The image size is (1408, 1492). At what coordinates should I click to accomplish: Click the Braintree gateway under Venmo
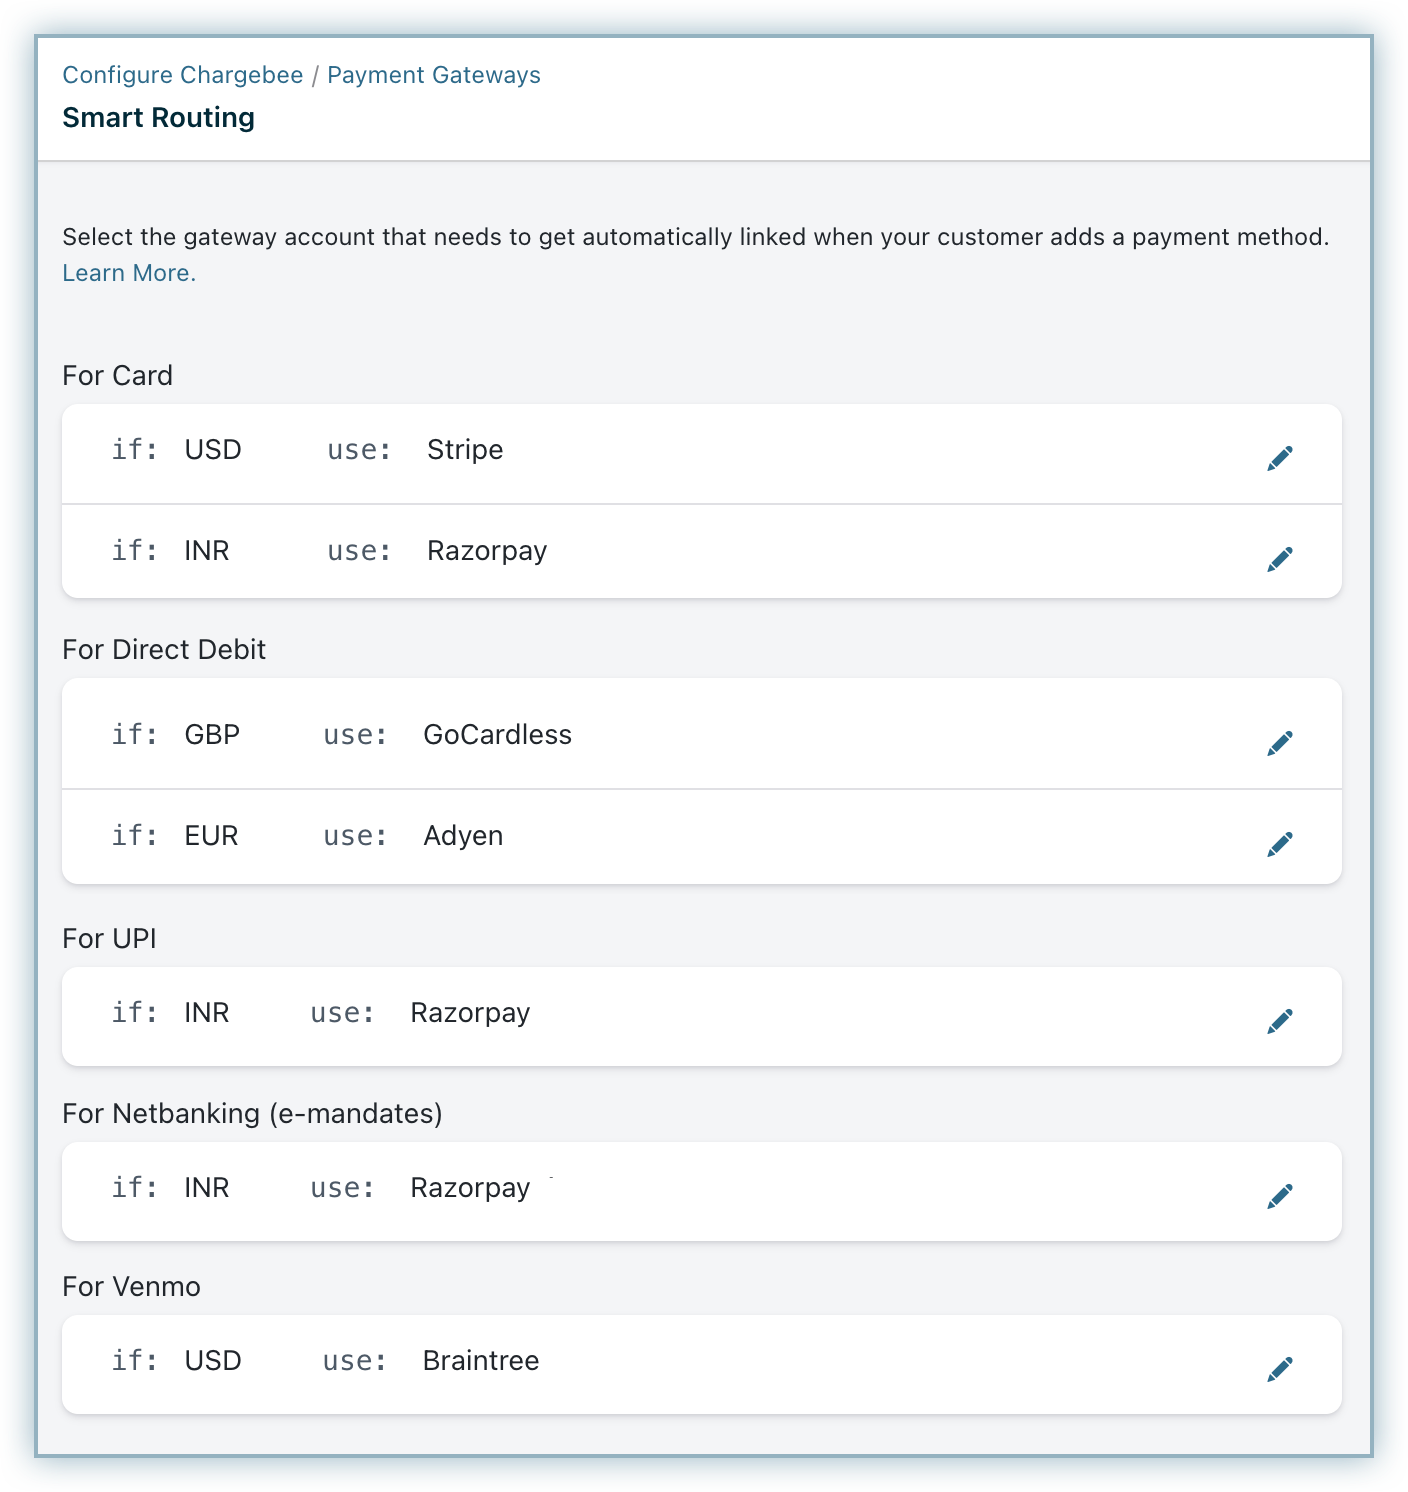coord(480,1361)
